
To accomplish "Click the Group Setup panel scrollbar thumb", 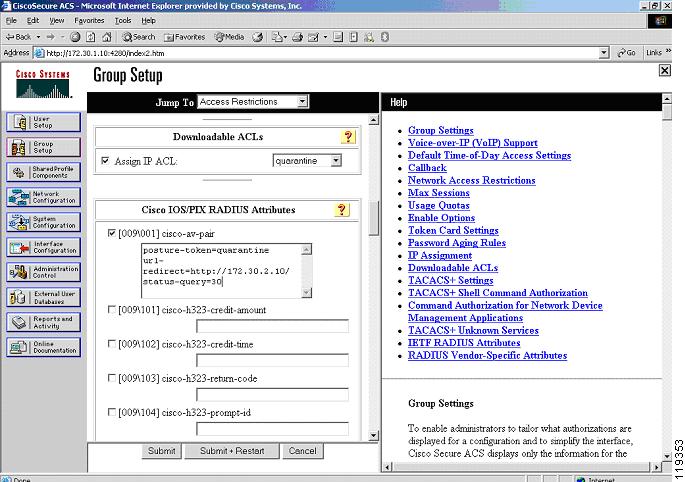I will (374, 218).
